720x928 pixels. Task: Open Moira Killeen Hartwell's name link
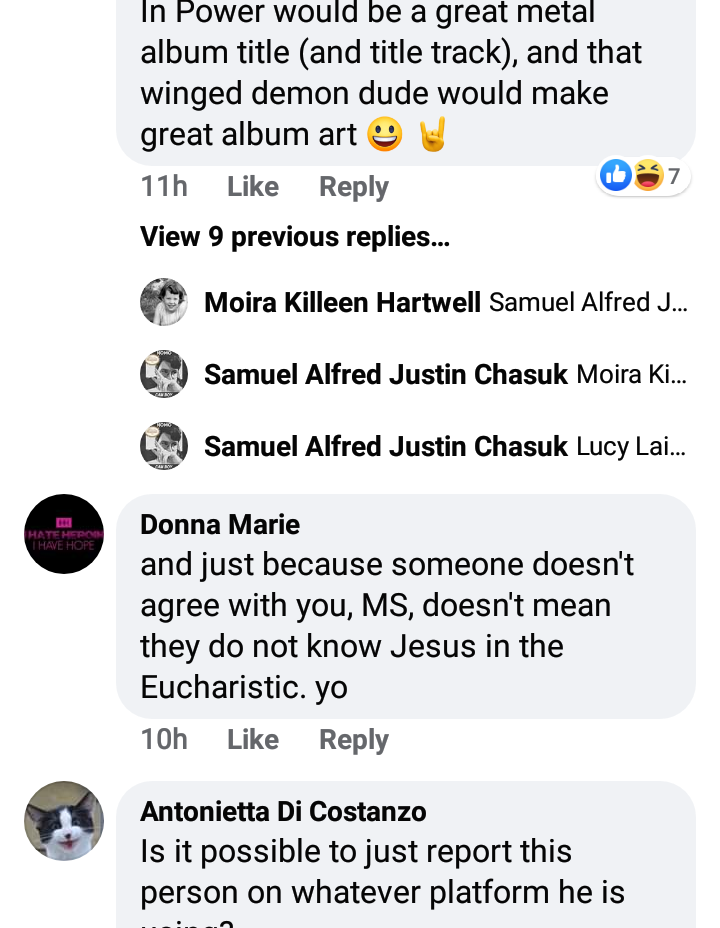click(343, 302)
